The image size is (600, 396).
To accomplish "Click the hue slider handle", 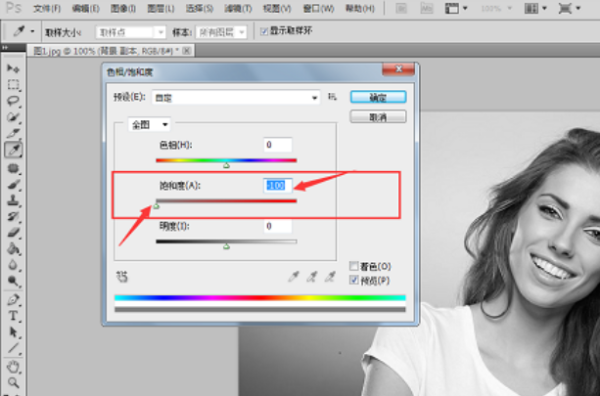I will [x=227, y=165].
